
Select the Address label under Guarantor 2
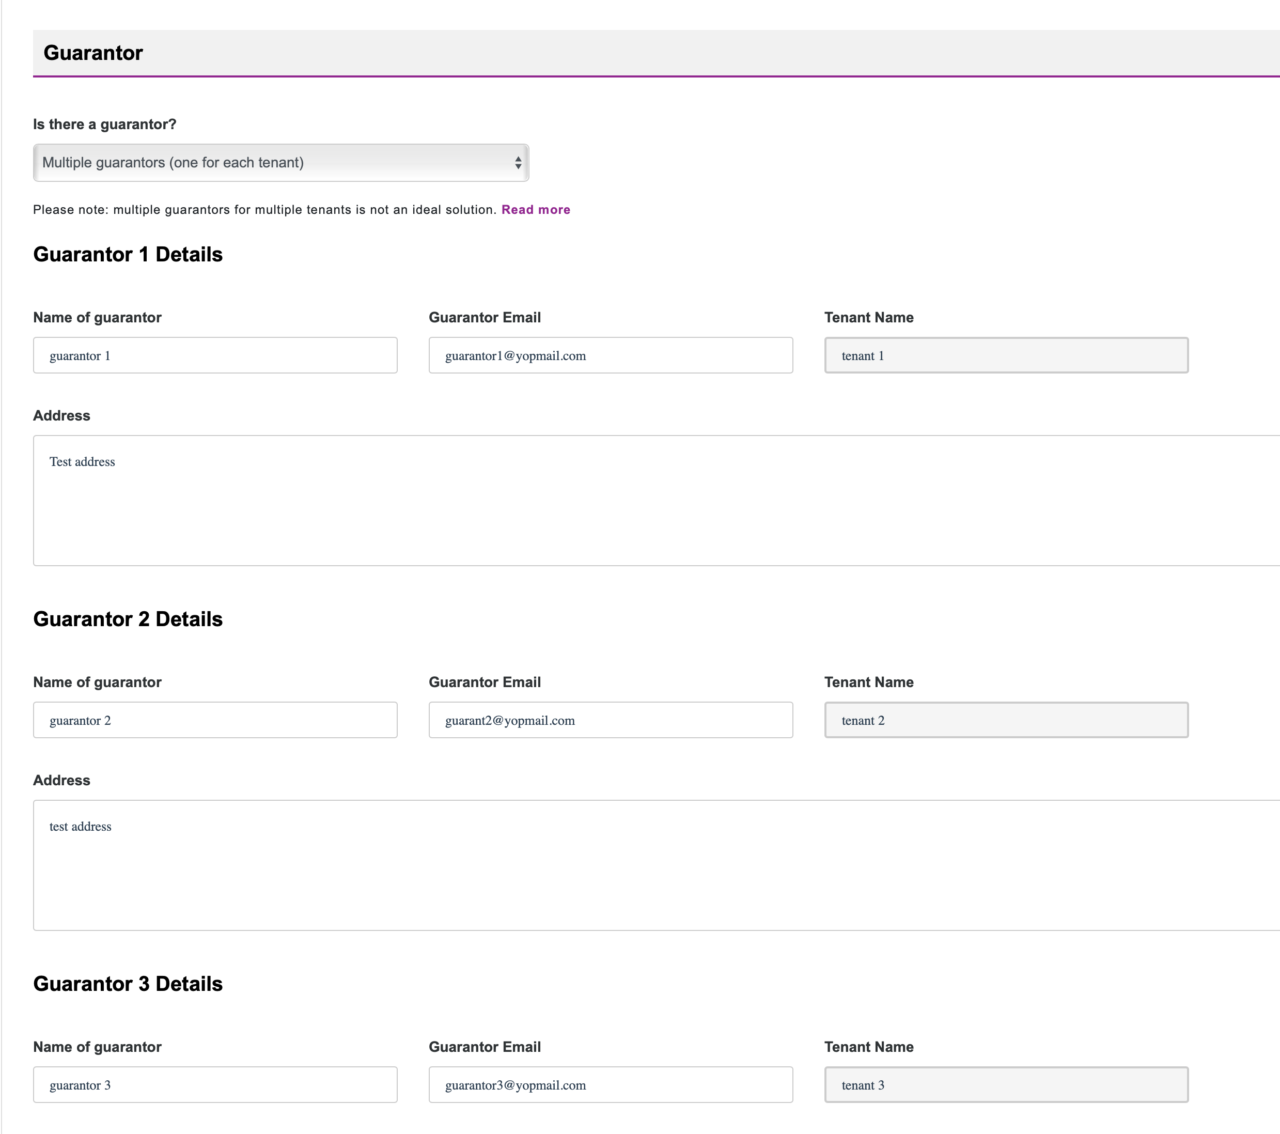(x=61, y=780)
